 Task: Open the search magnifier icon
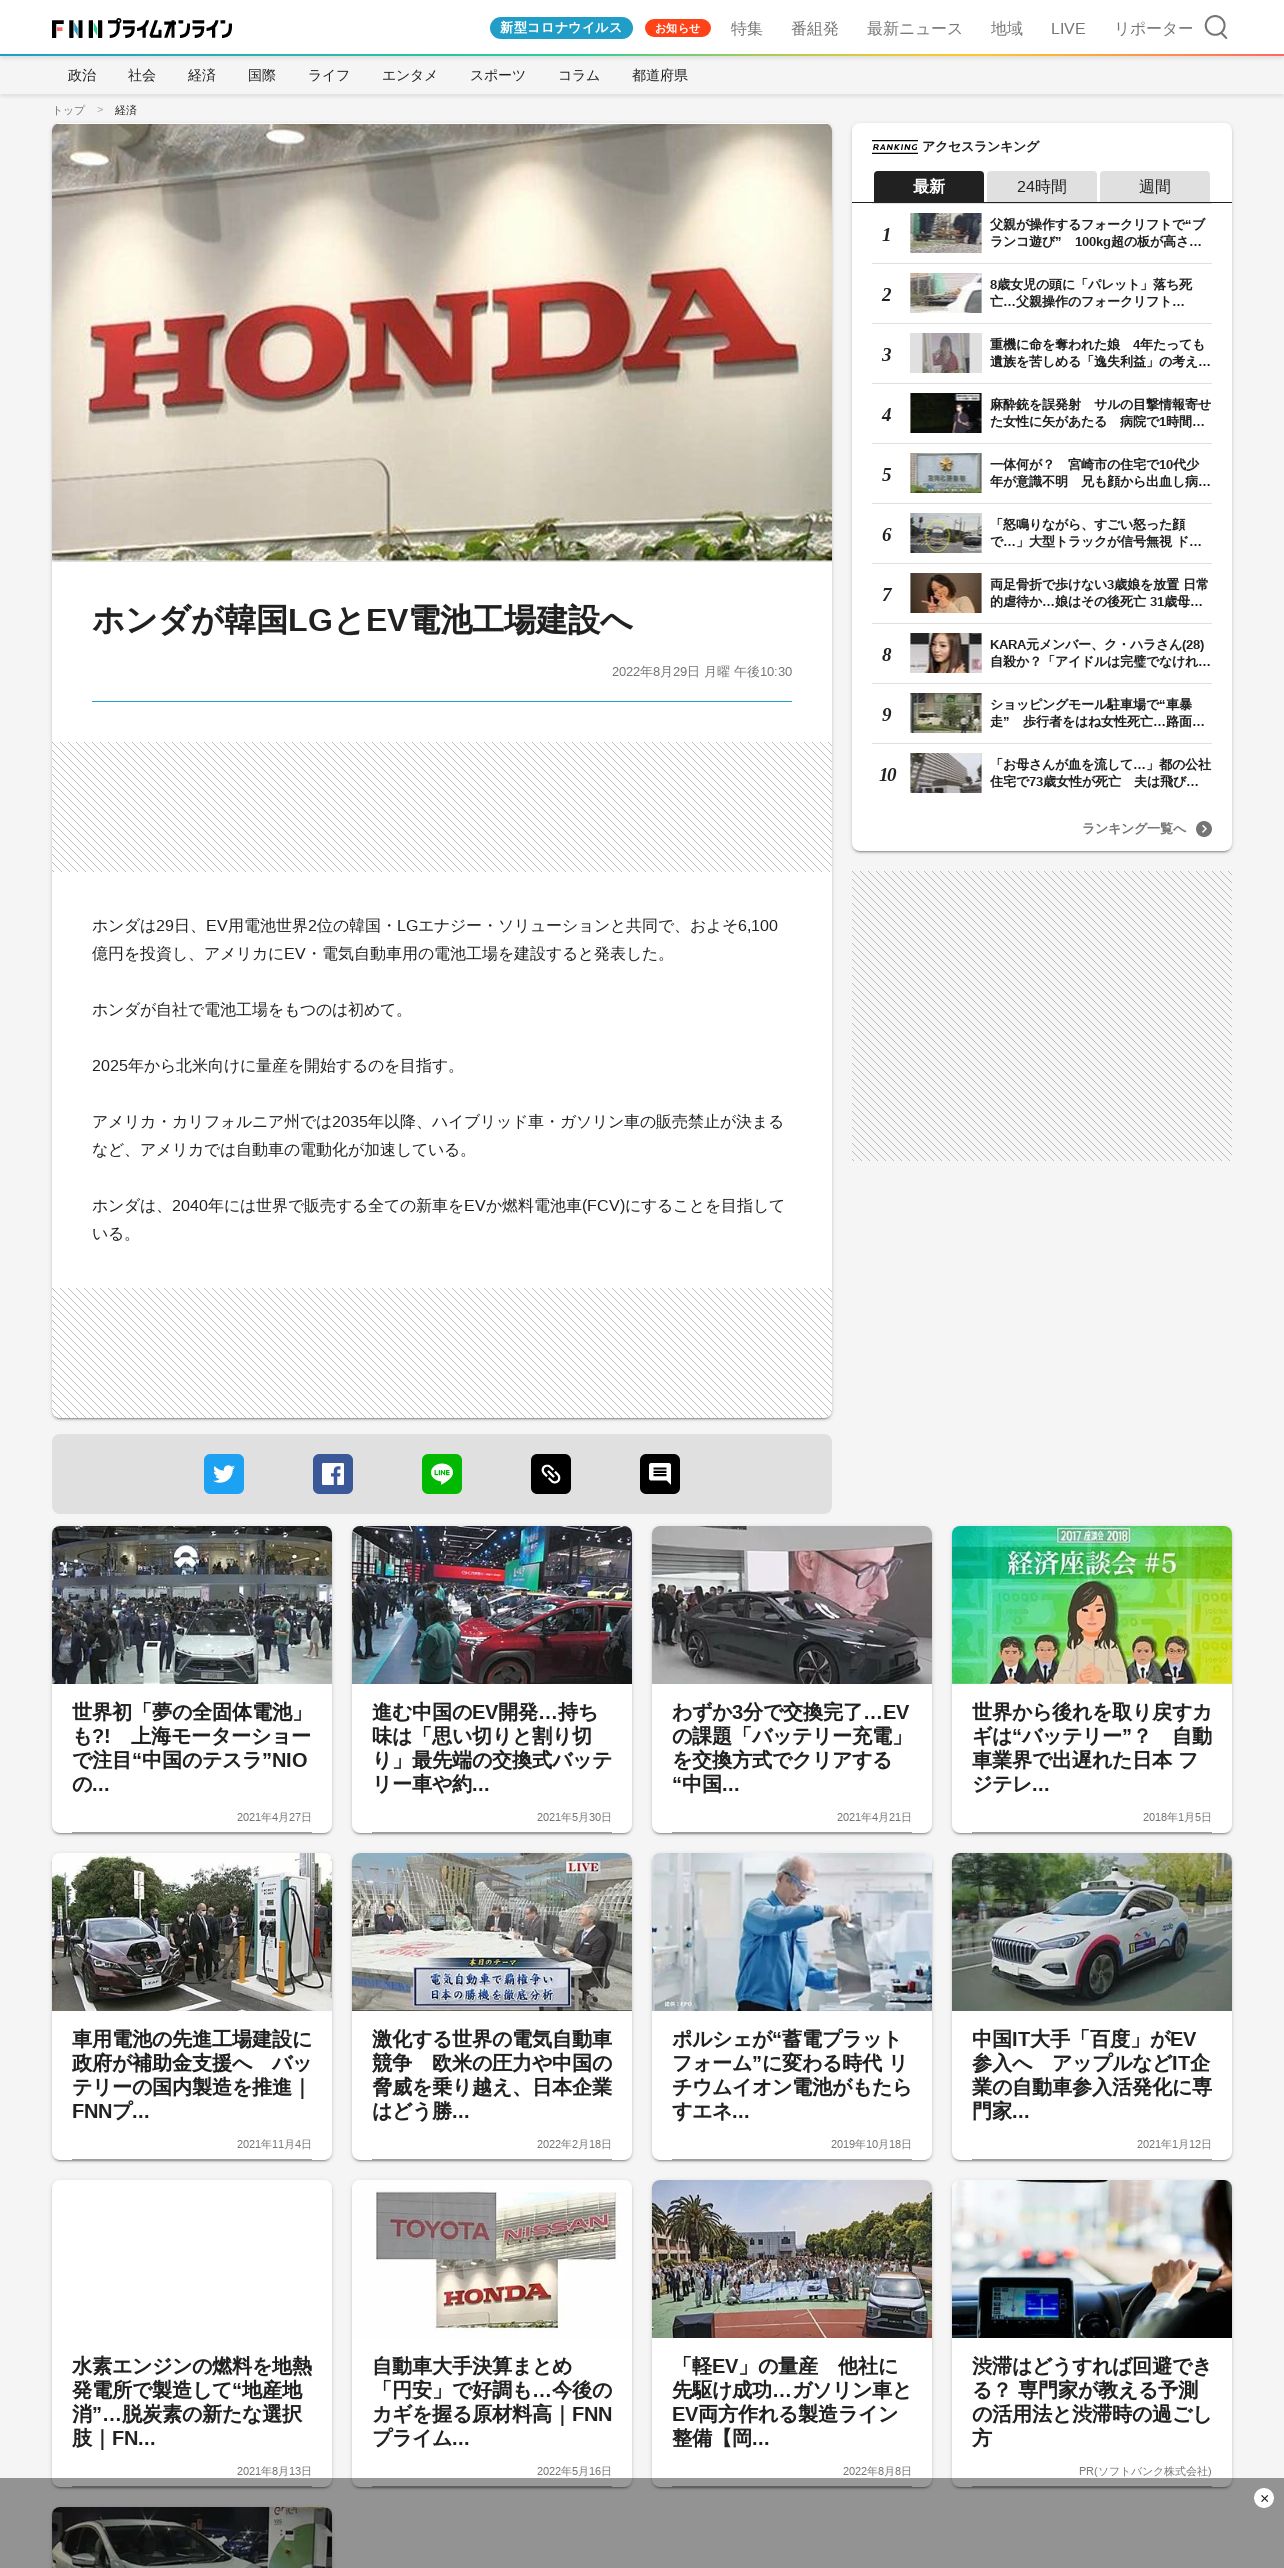tap(1215, 27)
